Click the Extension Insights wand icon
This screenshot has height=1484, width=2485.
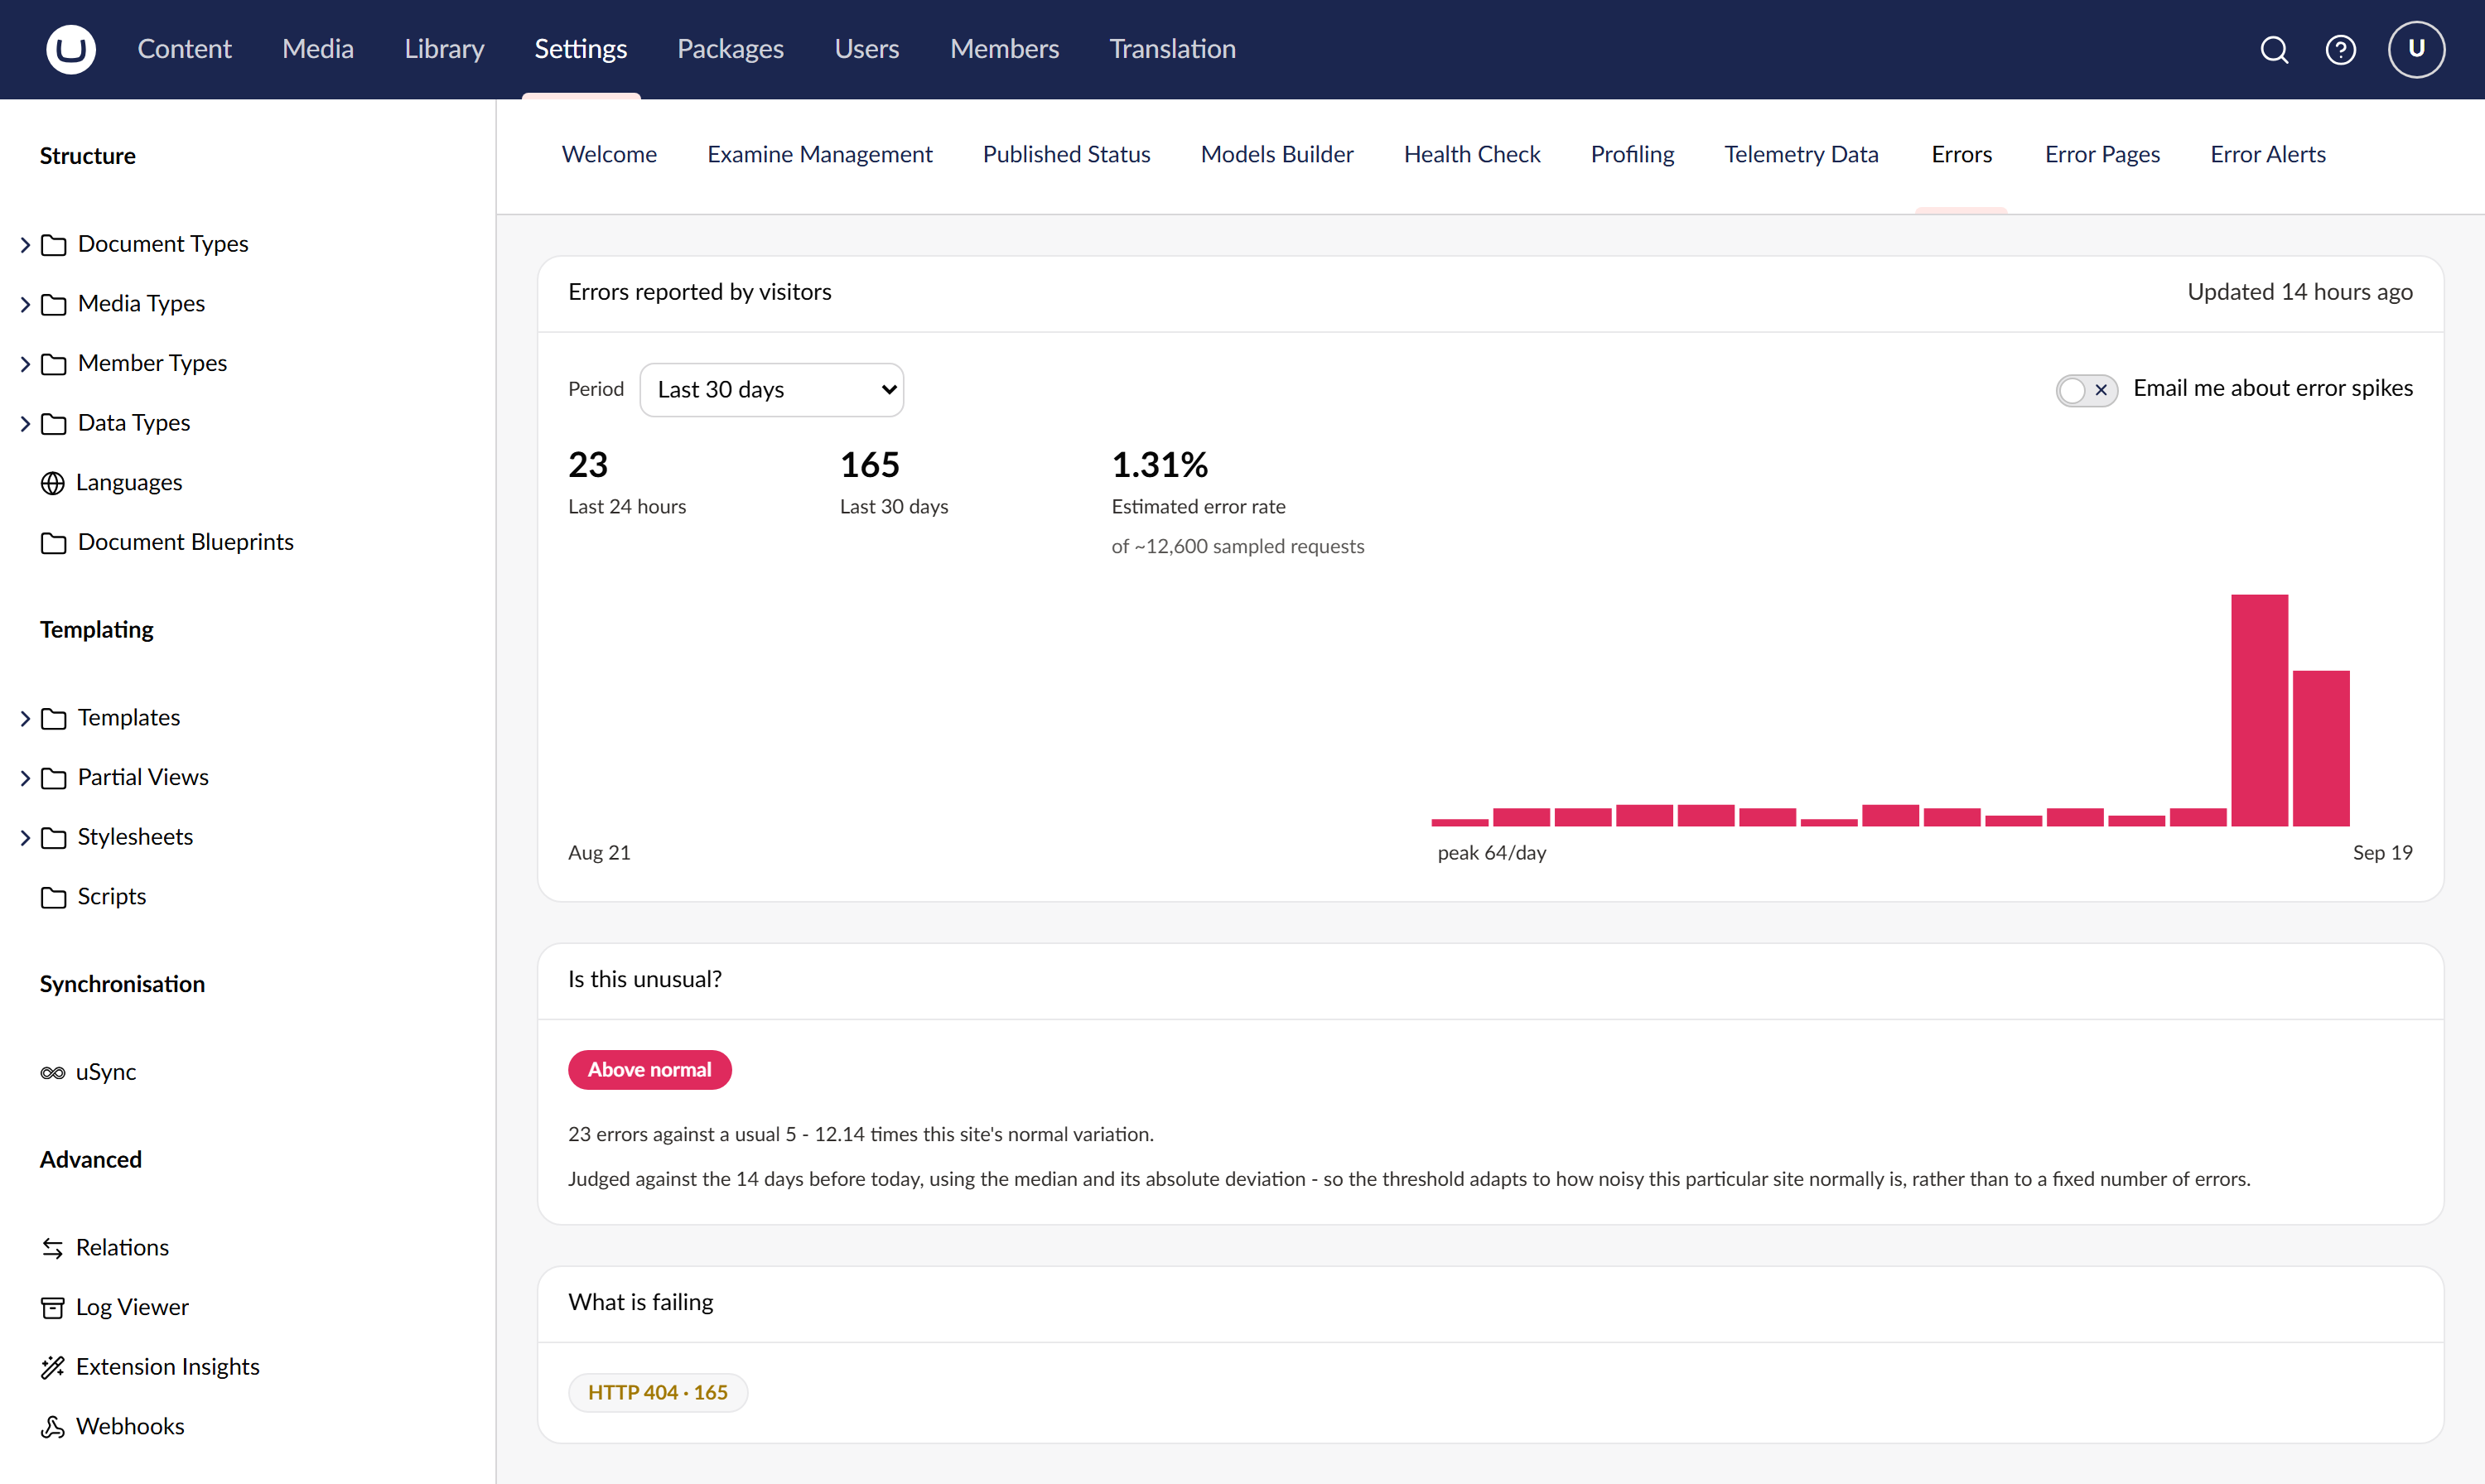tap(53, 1367)
